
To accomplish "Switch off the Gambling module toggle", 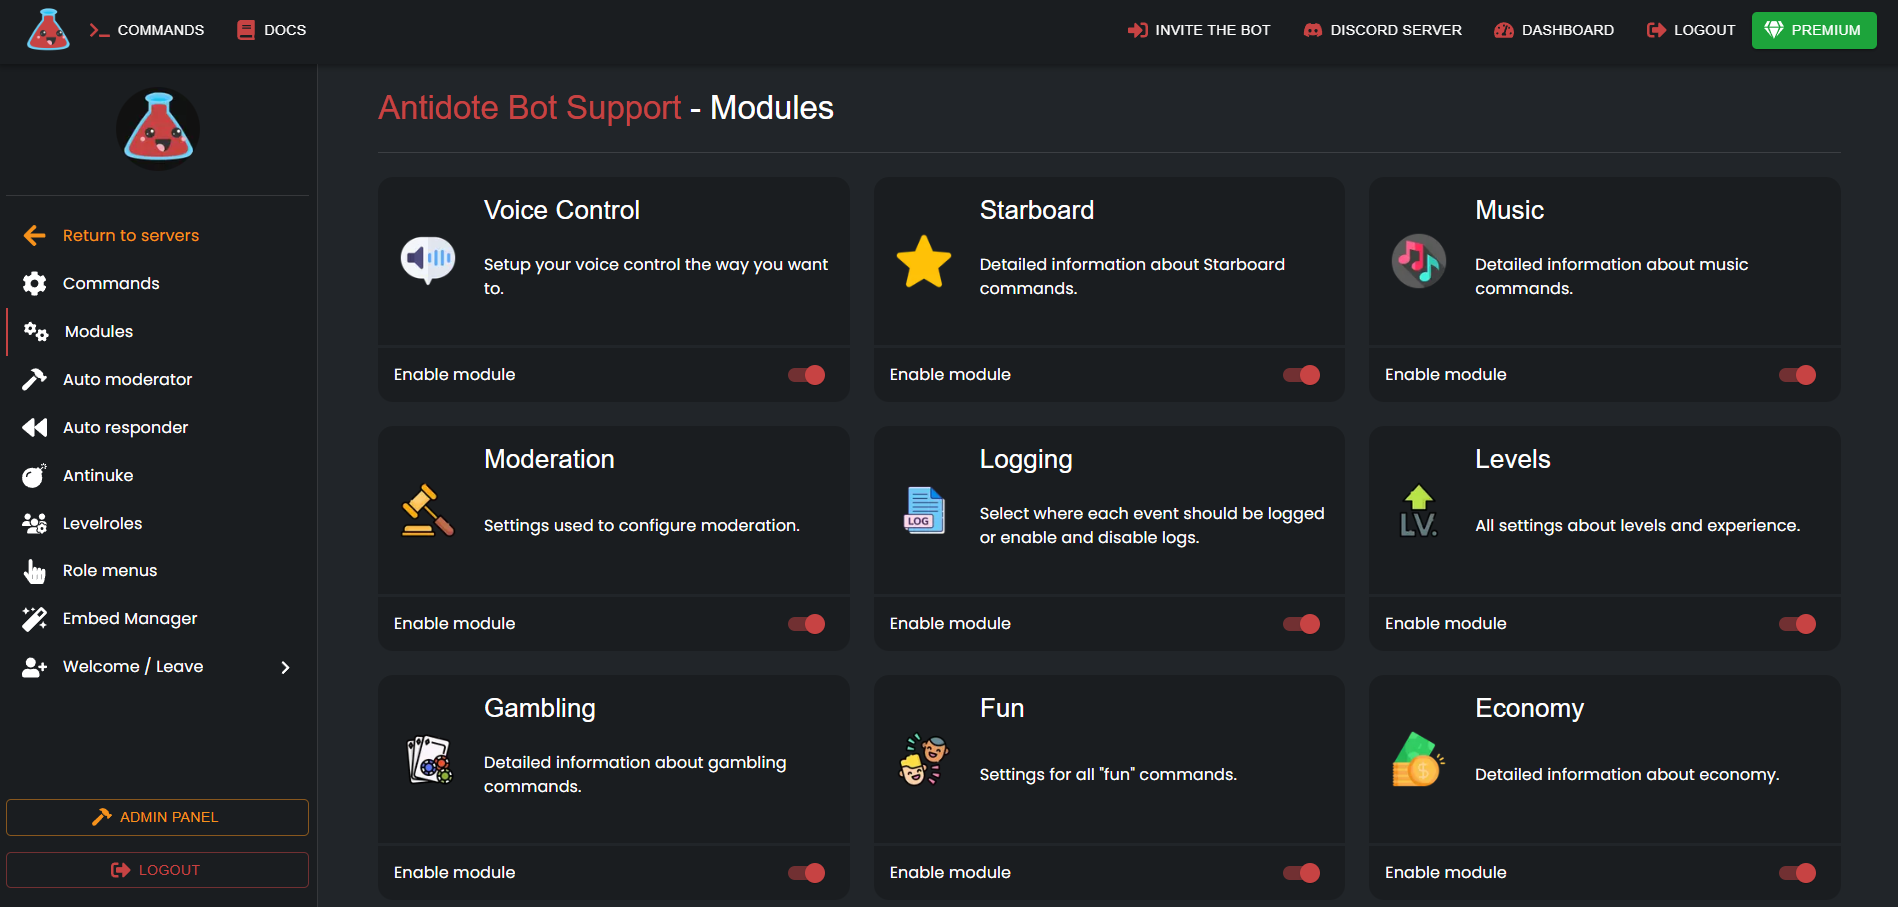I will pyautogui.click(x=806, y=873).
